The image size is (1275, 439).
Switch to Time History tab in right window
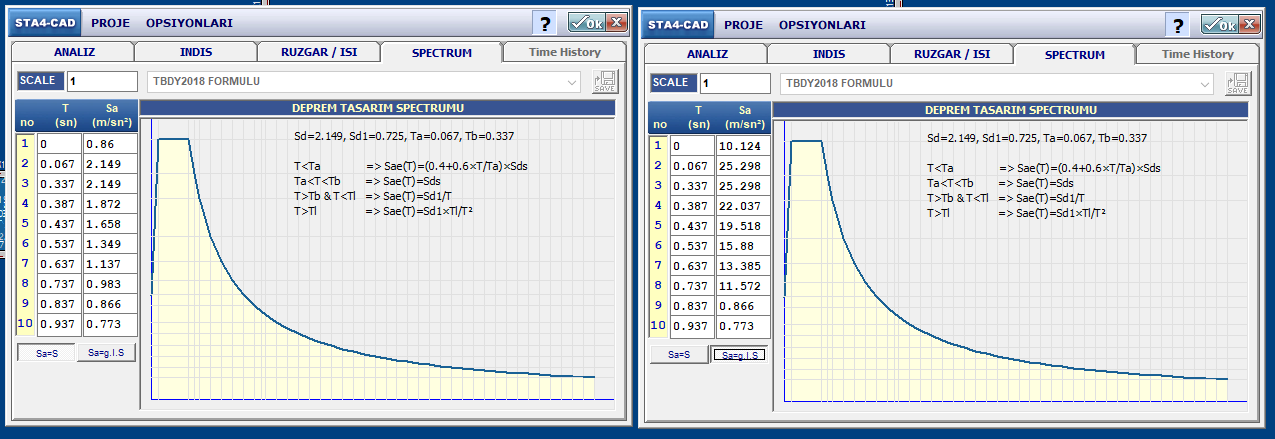click(x=1197, y=54)
